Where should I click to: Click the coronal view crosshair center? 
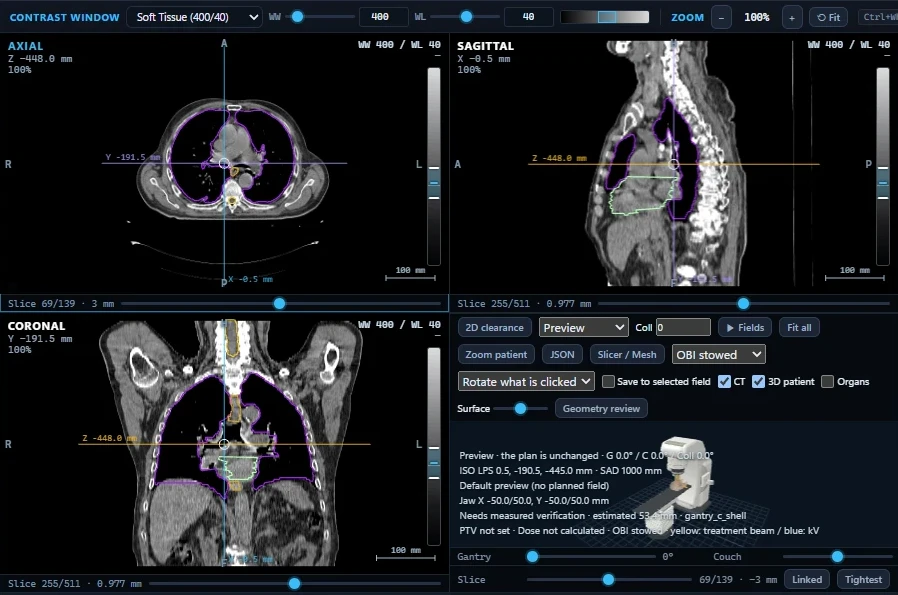tap(224, 444)
